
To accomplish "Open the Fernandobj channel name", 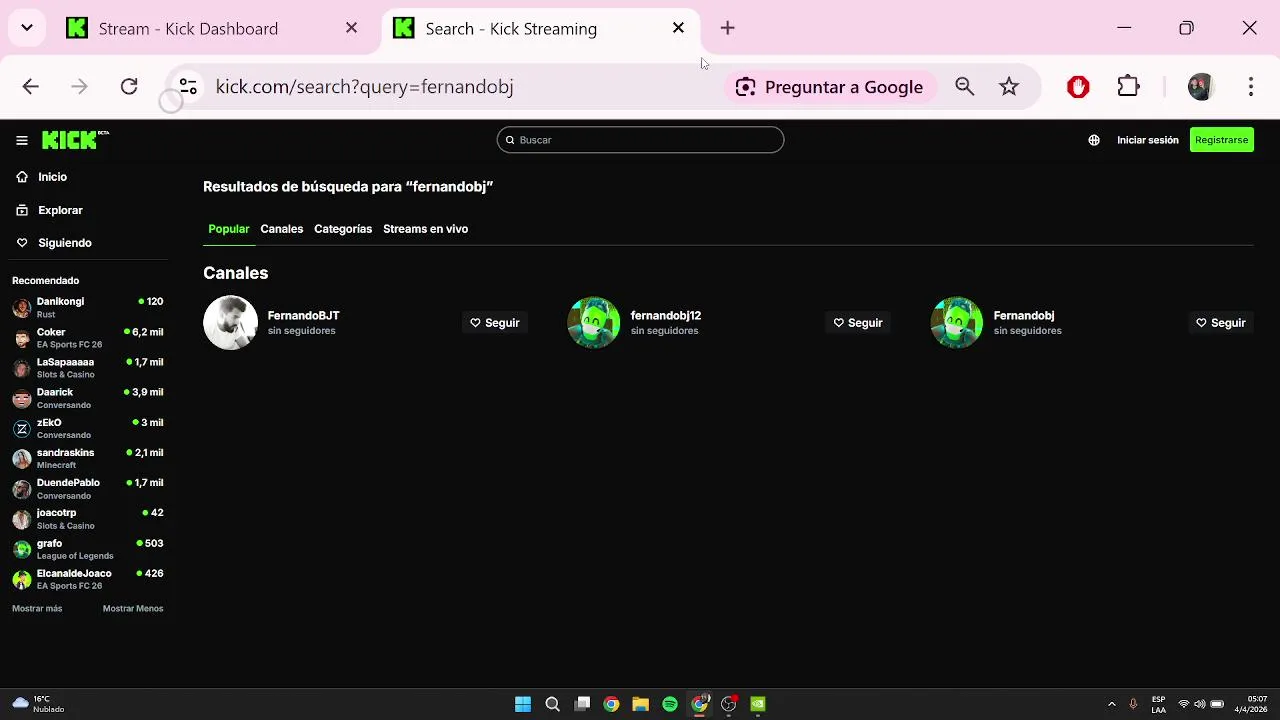I will tap(1024, 315).
